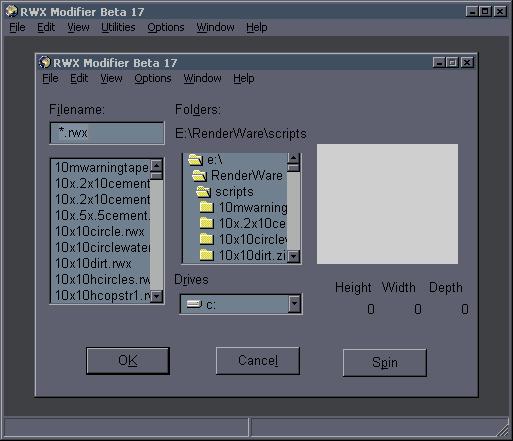Viewport: 513px width, 441px height.
Task: Click the 10x10circle folder icon
Action: [x=207, y=239]
